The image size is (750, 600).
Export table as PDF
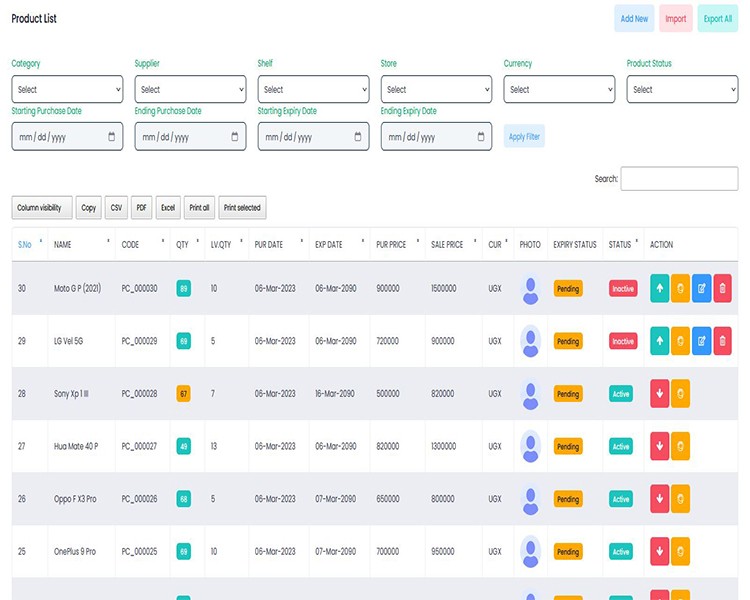pos(142,208)
